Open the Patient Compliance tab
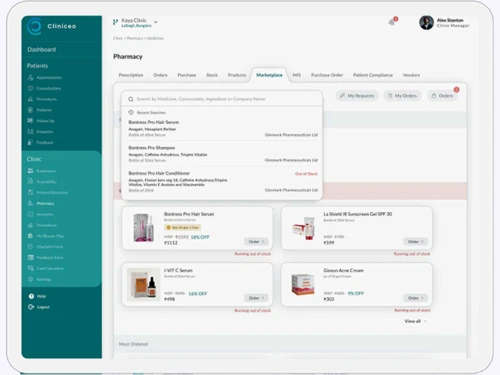Screen dimensions: 500x375 point(373,75)
